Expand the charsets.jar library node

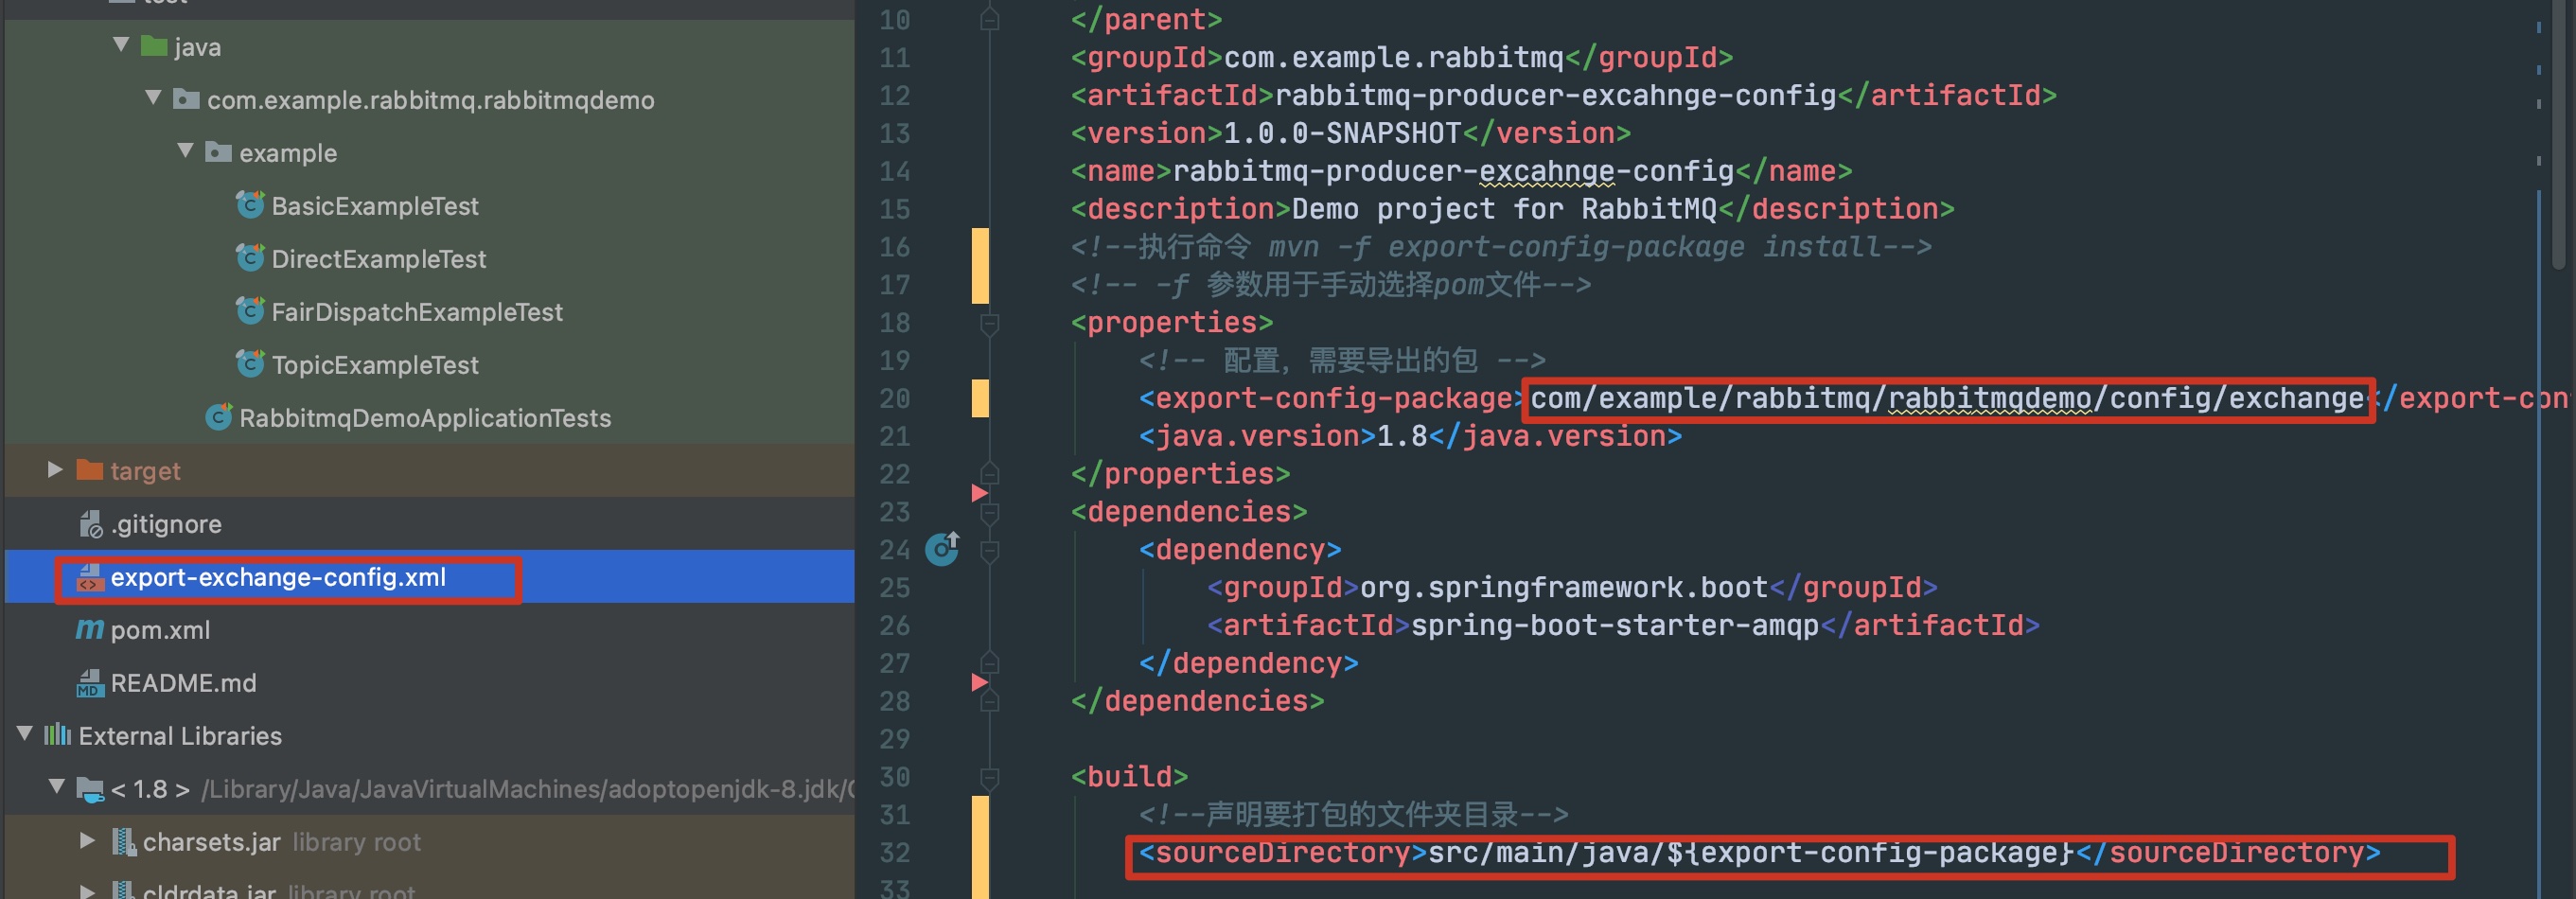tap(88, 841)
